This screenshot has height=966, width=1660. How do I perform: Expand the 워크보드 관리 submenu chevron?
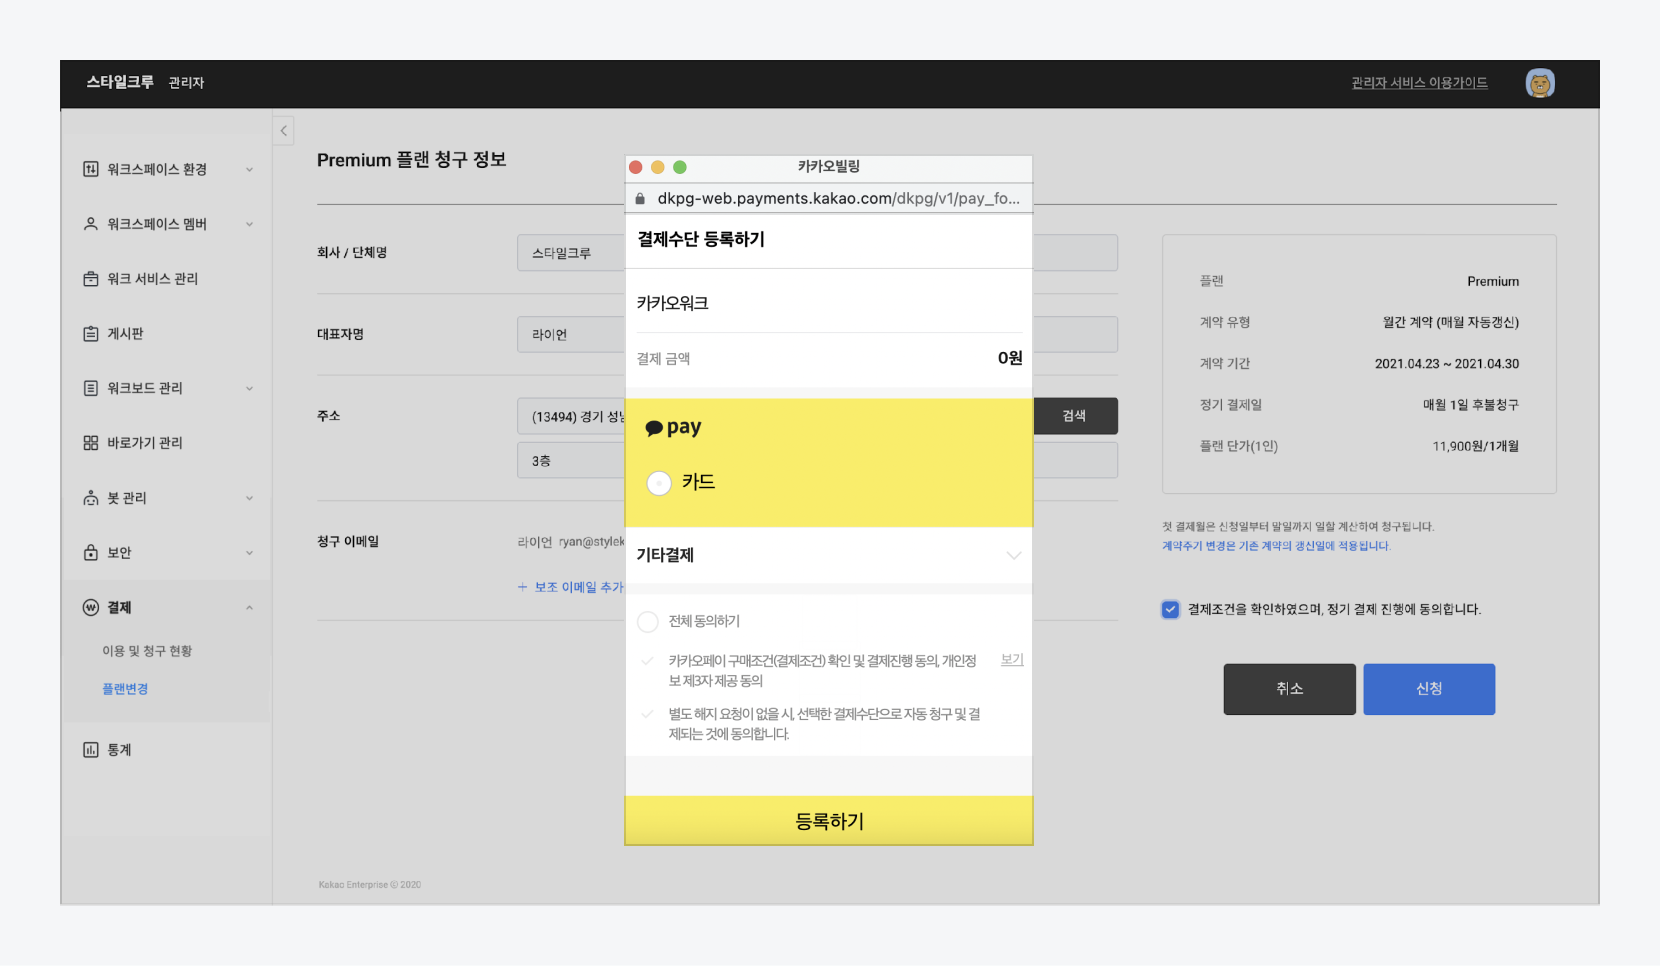tap(249, 389)
